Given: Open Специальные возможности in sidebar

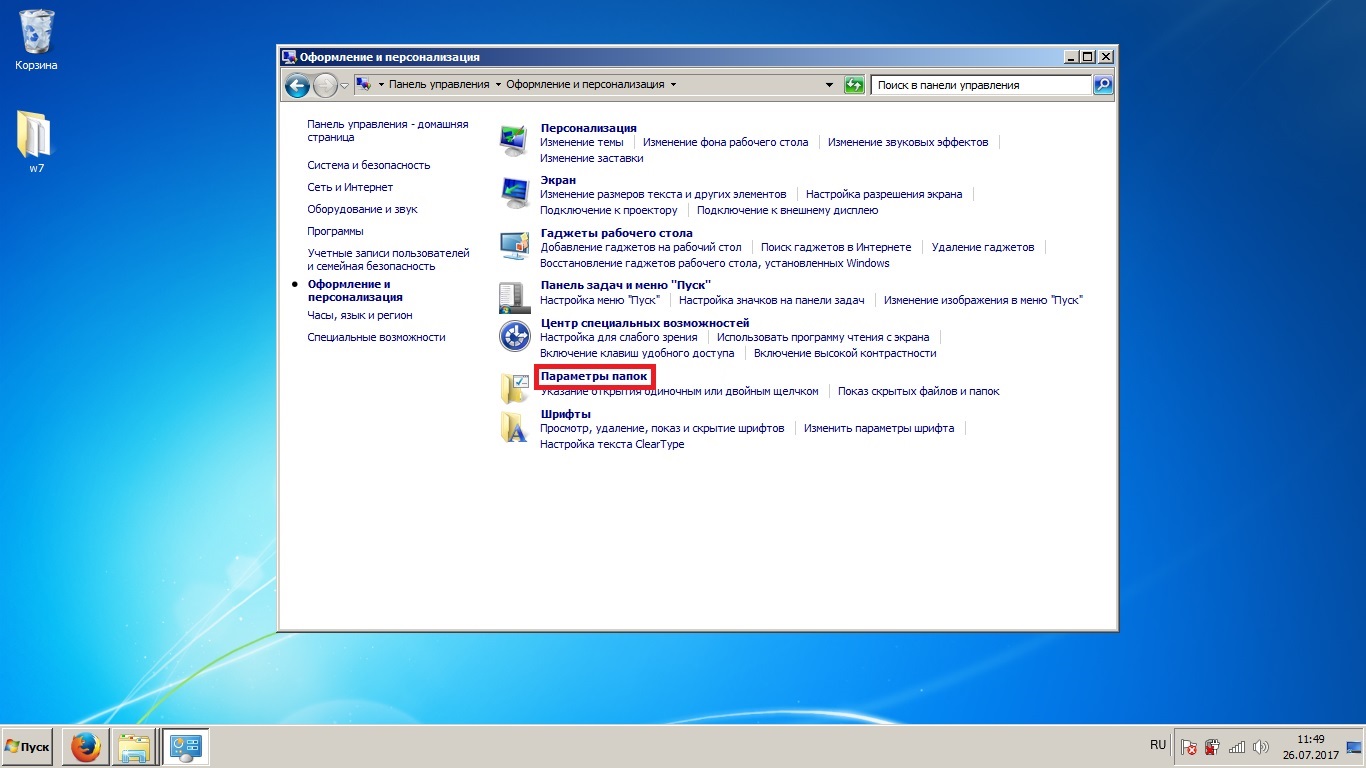Looking at the screenshot, I should [x=376, y=337].
